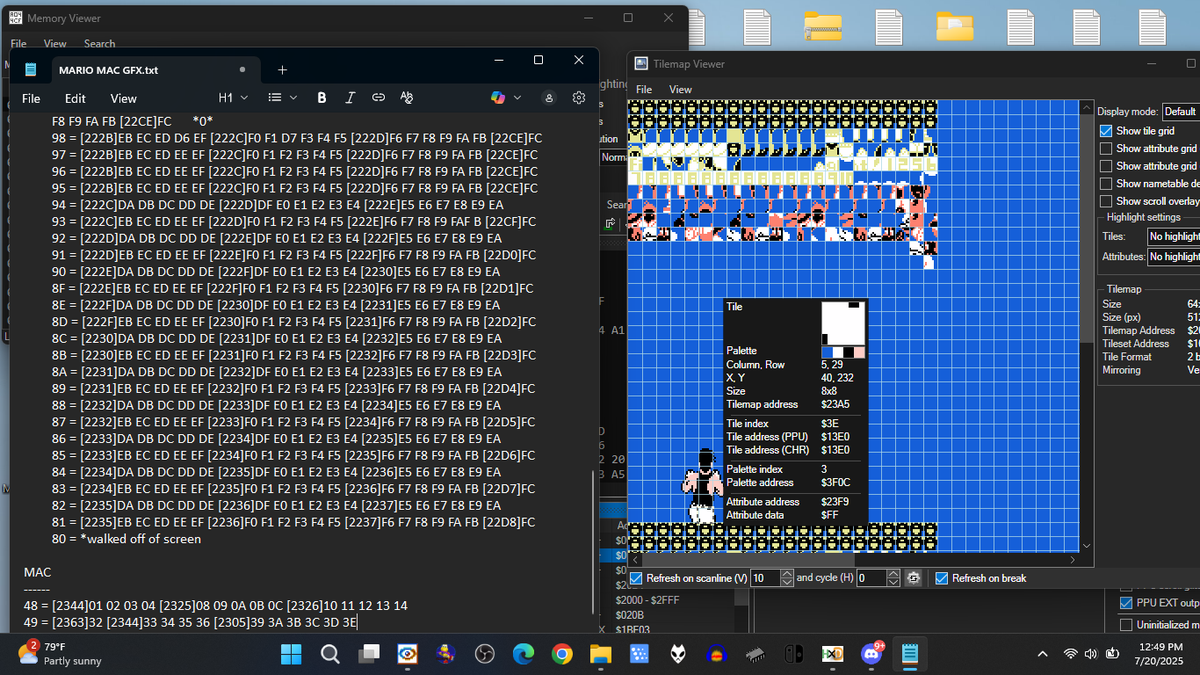Open the Display mode dropdown
This screenshot has height=675, width=1200.
(x=1180, y=111)
